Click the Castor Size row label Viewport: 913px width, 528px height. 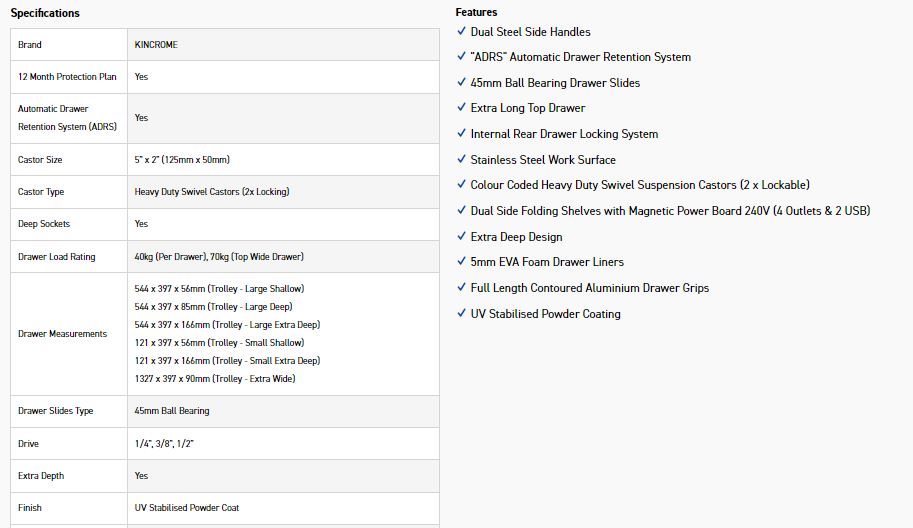click(40, 160)
